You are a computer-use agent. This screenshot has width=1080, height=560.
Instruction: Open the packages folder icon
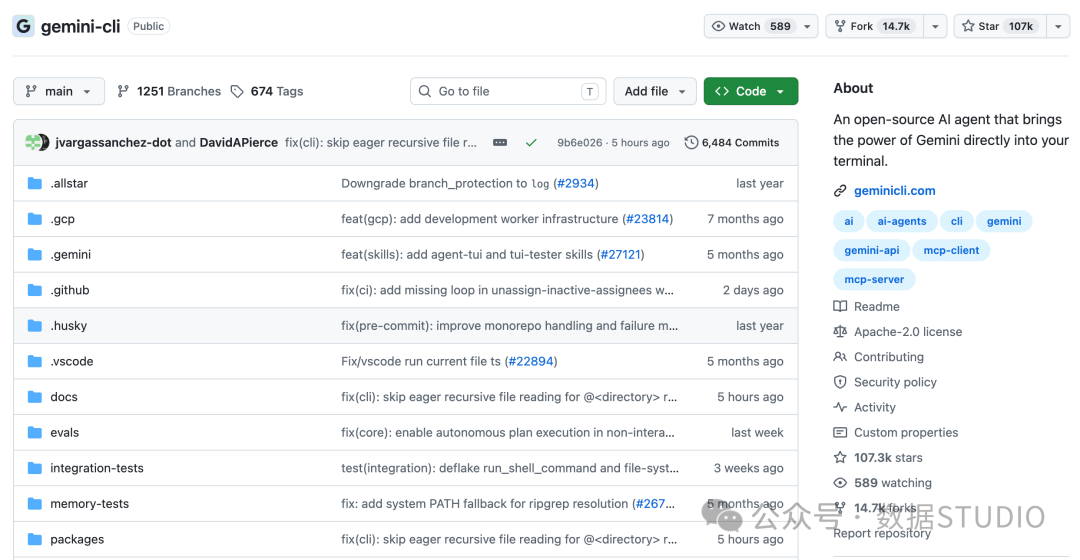34,539
